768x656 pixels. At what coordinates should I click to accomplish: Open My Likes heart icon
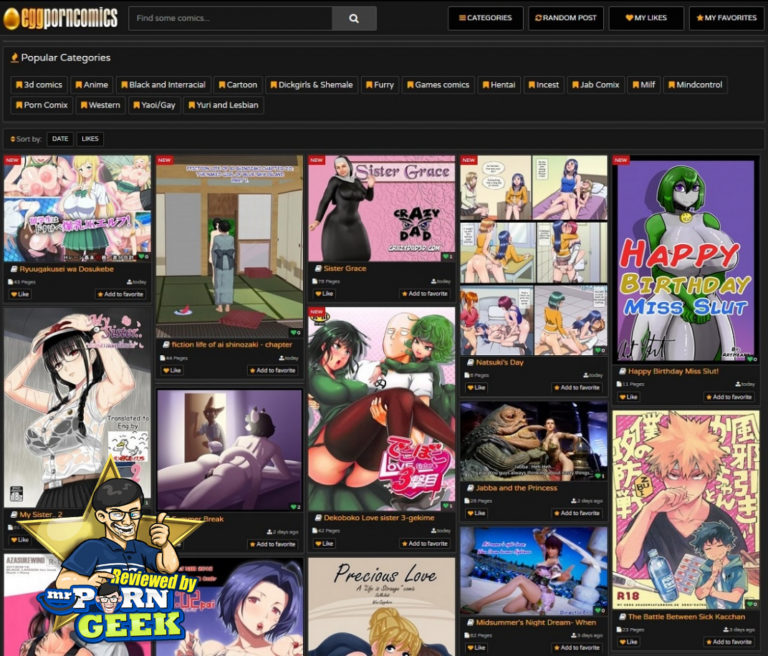point(629,18)
